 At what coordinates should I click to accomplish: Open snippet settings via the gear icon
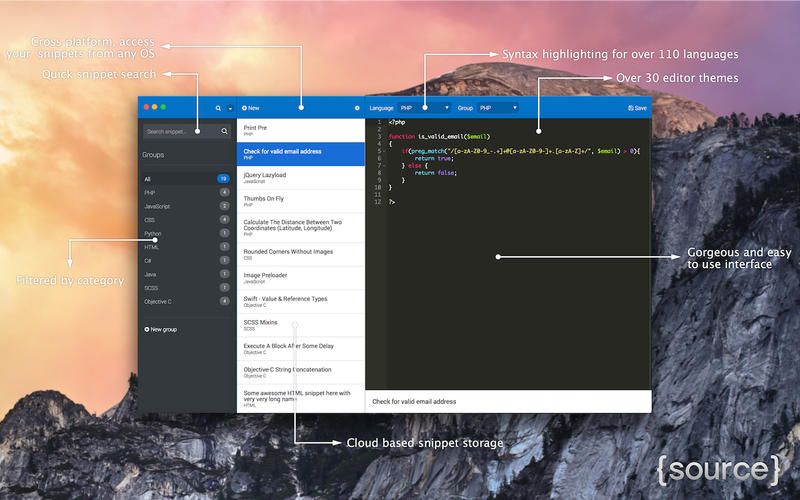(357, 108)
